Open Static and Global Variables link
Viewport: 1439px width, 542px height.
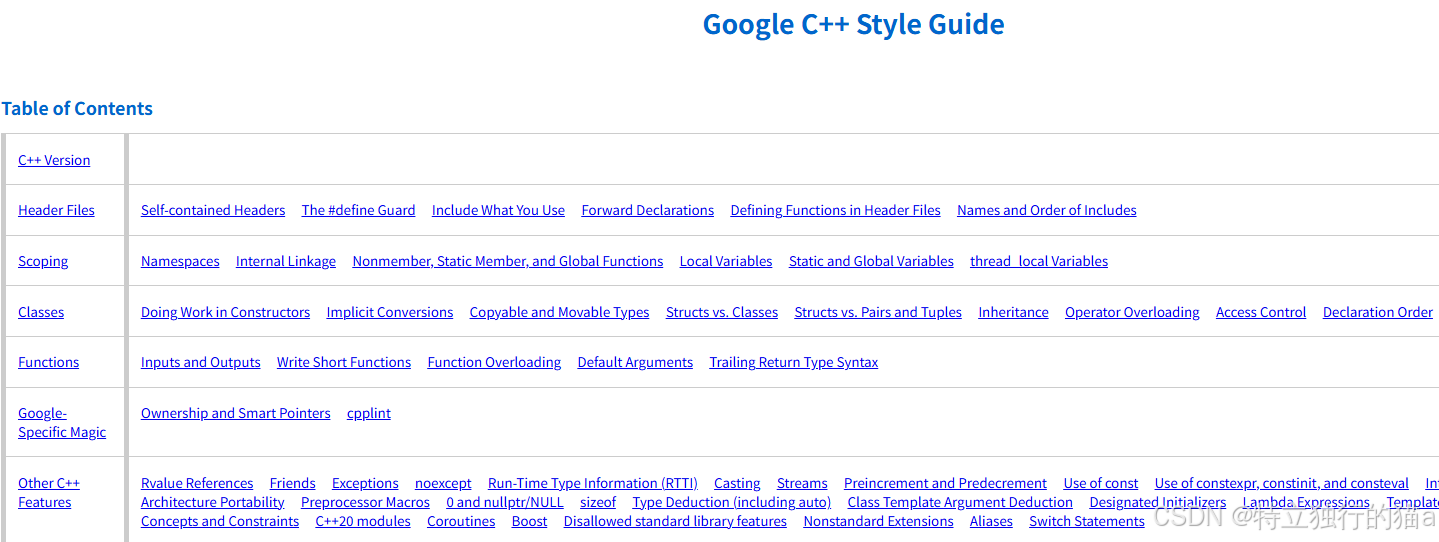pyautogui.click(x=871, y=261)
